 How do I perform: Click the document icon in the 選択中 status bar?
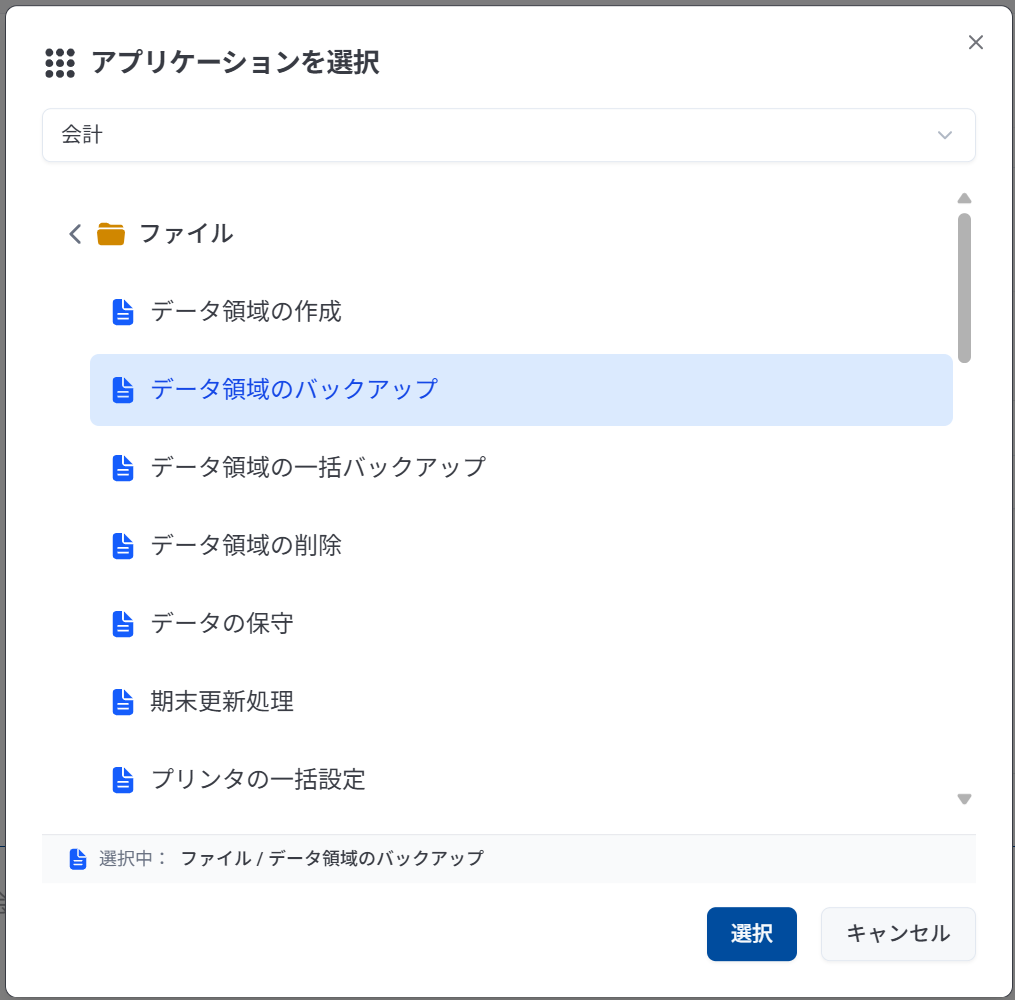coord(78,859)
